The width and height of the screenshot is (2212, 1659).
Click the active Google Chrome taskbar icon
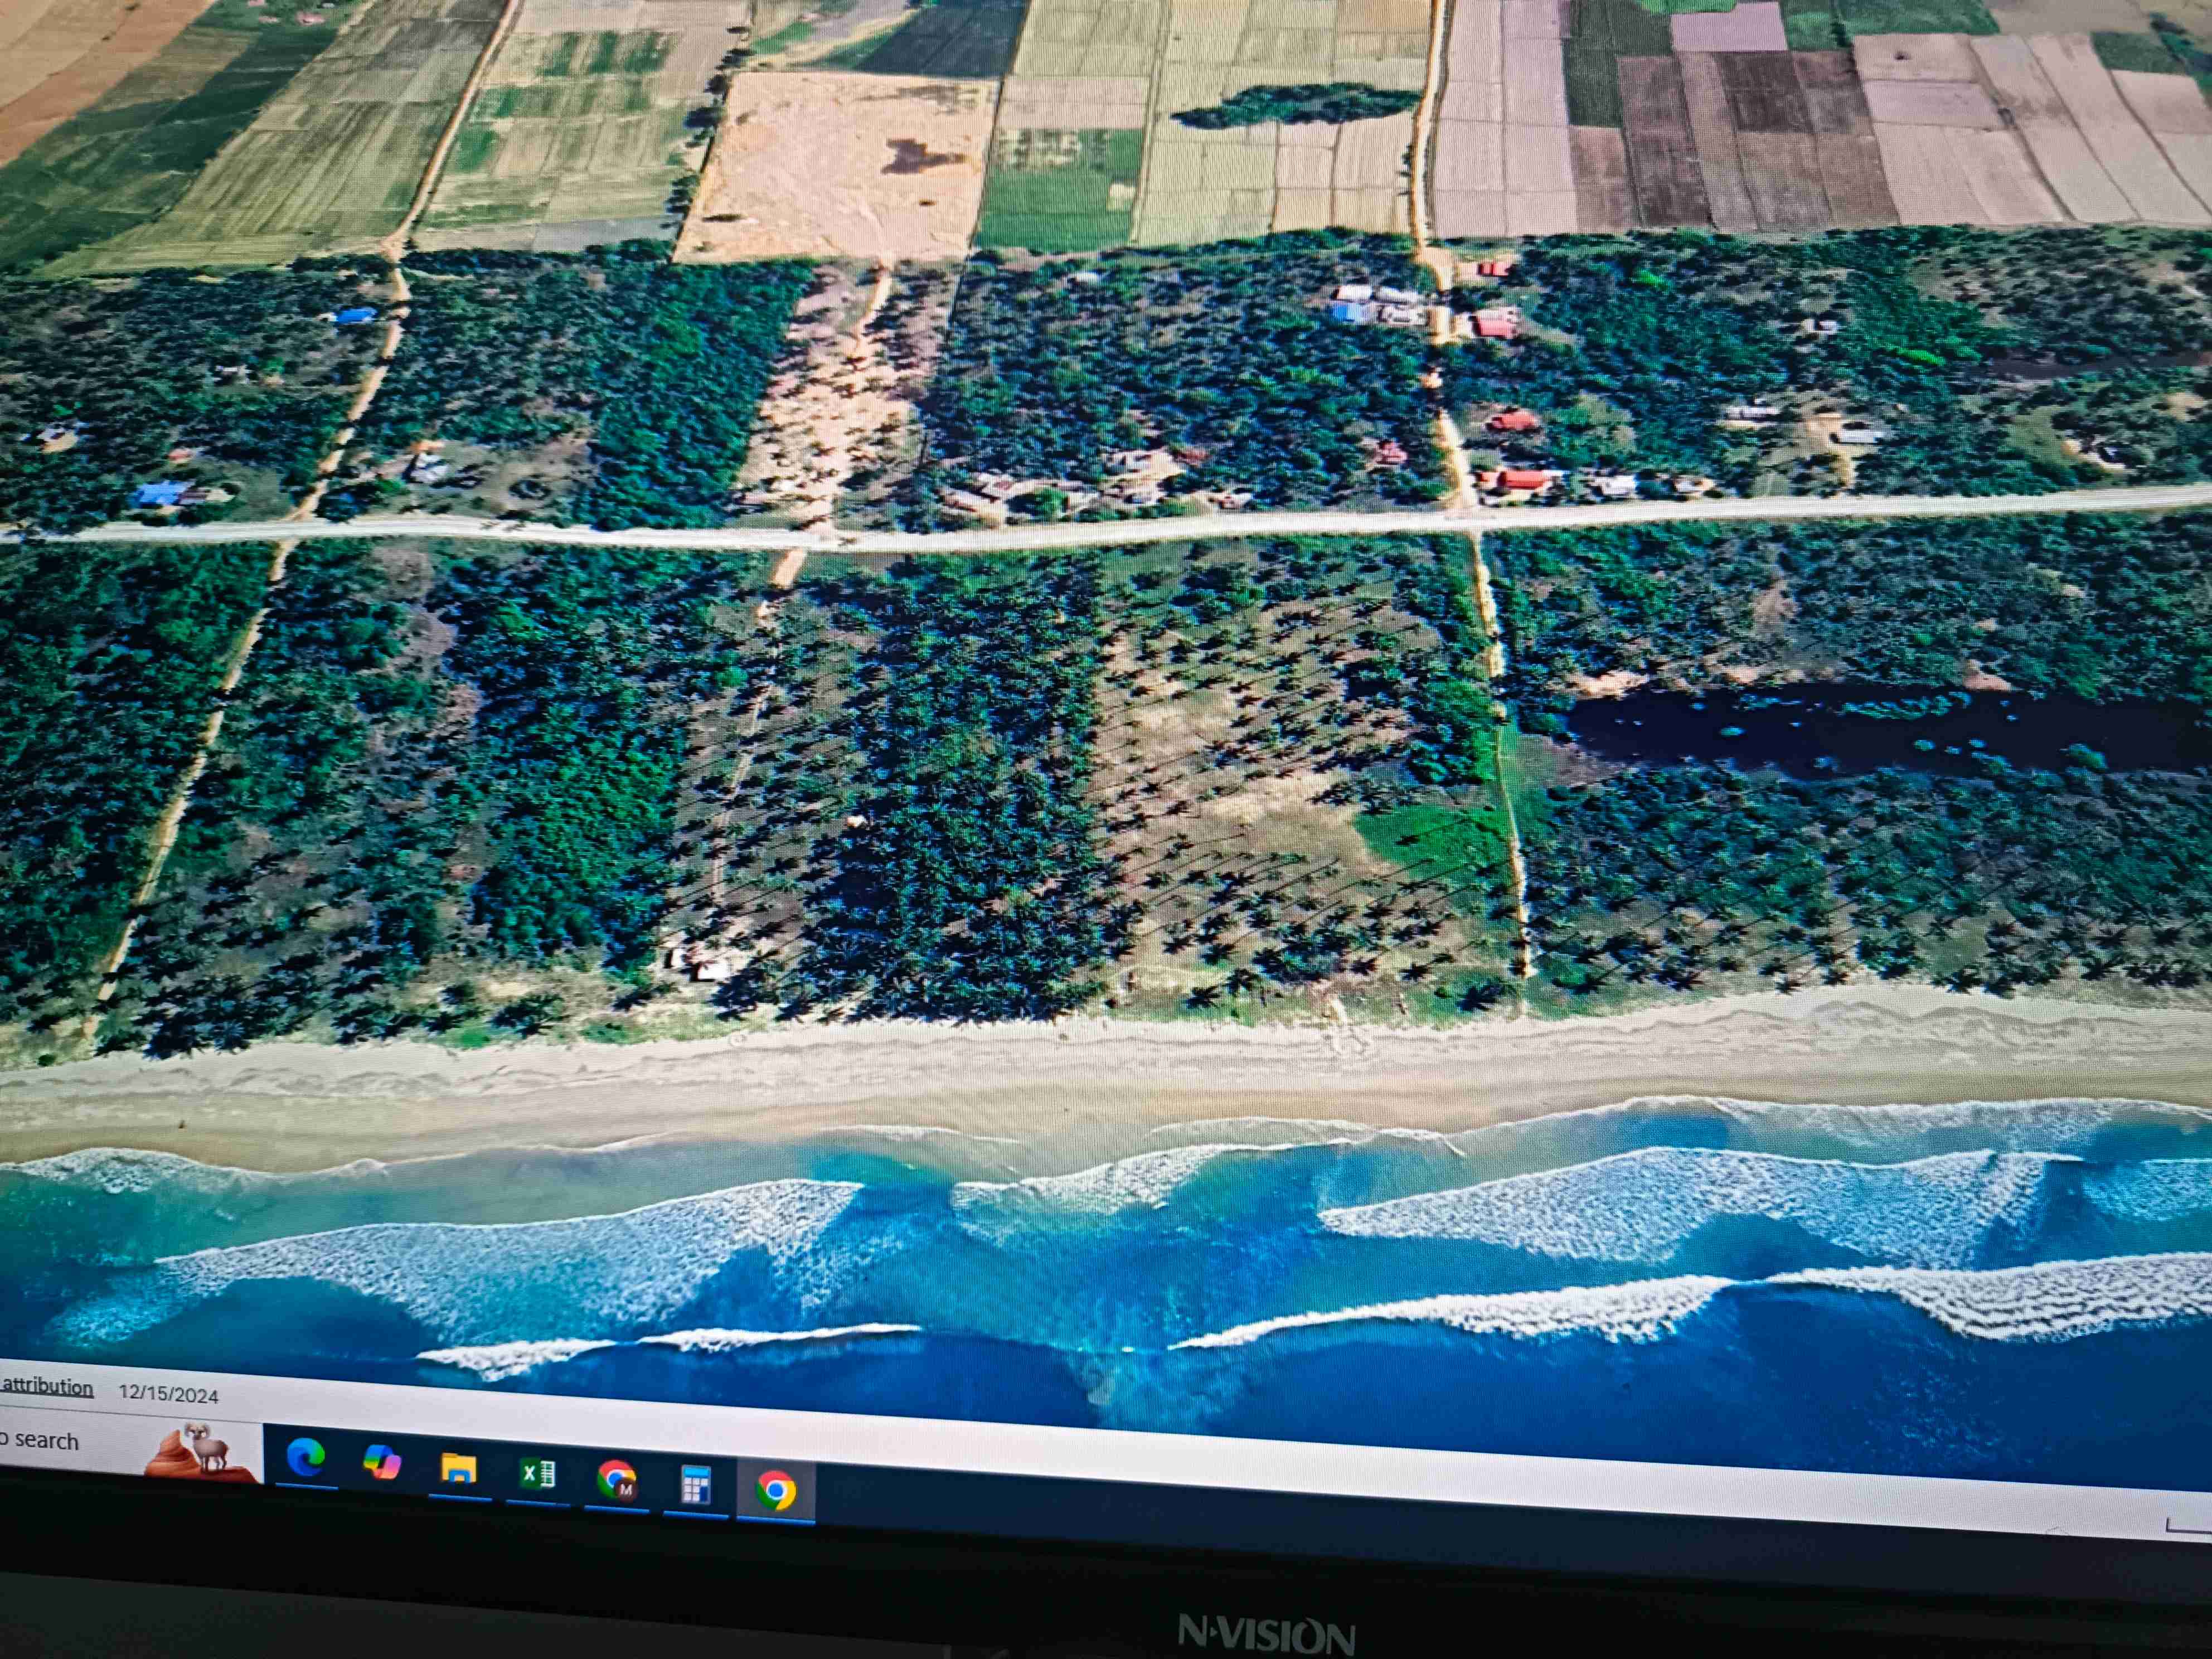pos(775,1491)
